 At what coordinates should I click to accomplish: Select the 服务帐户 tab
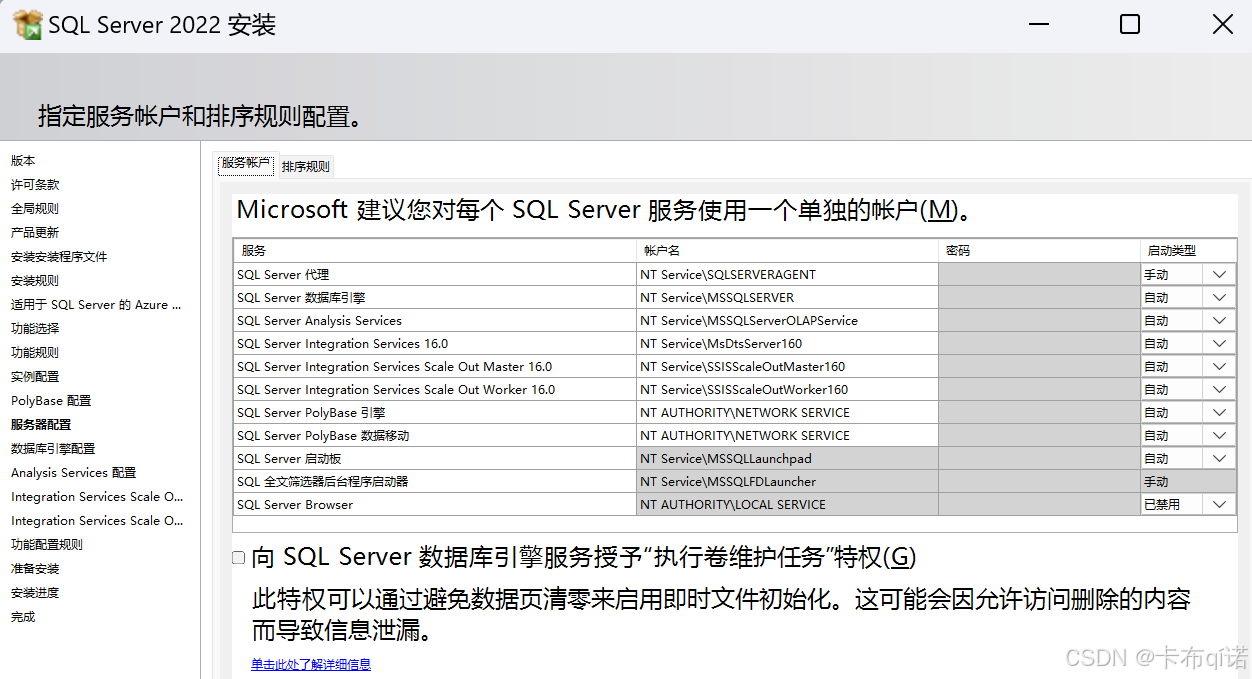(x=245, y=166)
